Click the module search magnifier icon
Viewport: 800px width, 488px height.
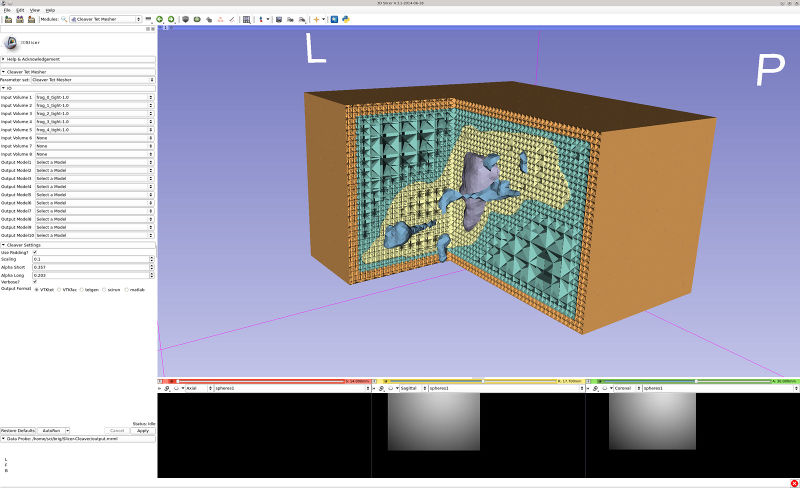(x=66, y=19)
